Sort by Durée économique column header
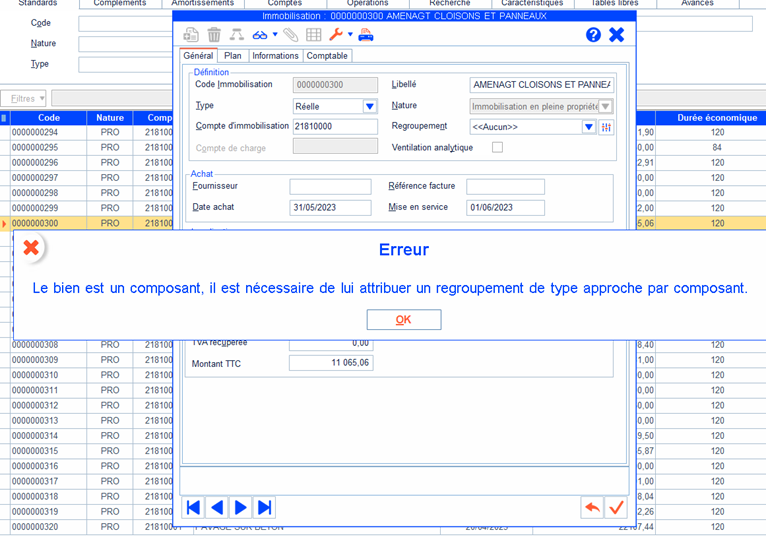Screen dimensions: 766x547 (716, 118)
